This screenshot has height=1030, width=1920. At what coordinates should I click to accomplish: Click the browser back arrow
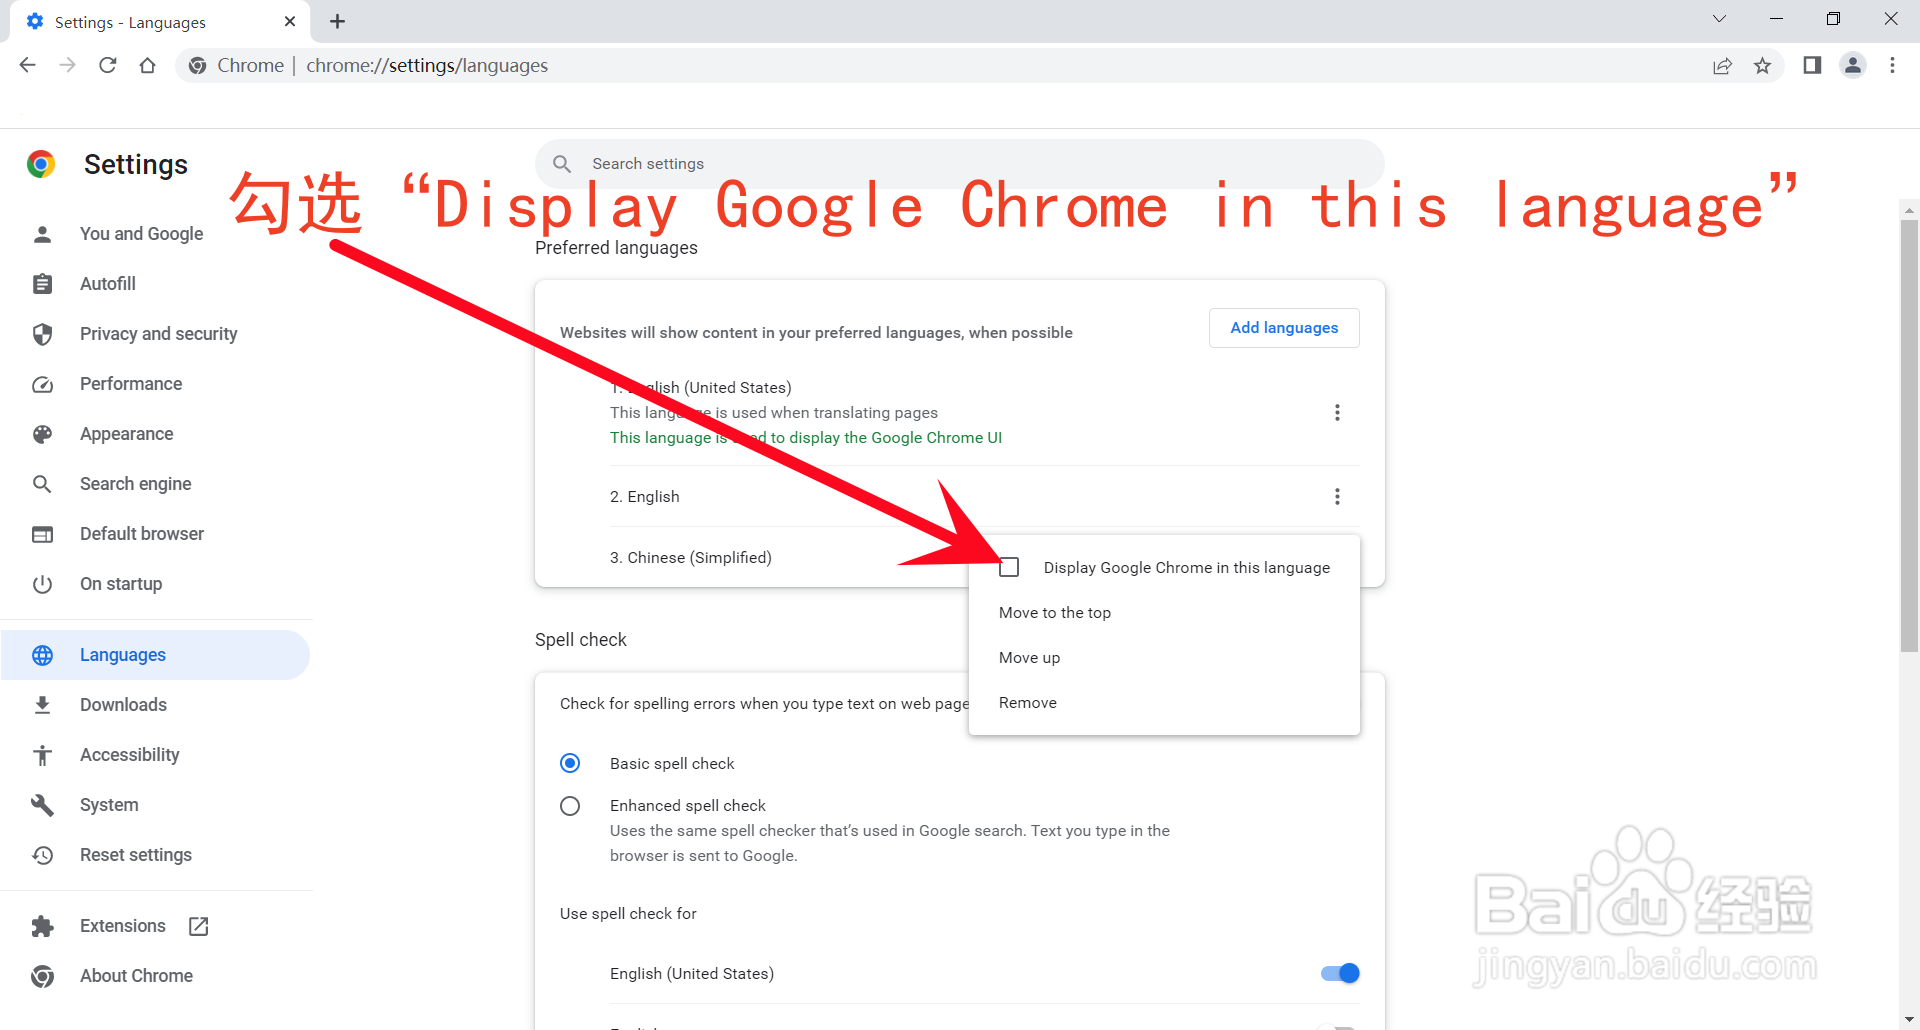point(27,65)
